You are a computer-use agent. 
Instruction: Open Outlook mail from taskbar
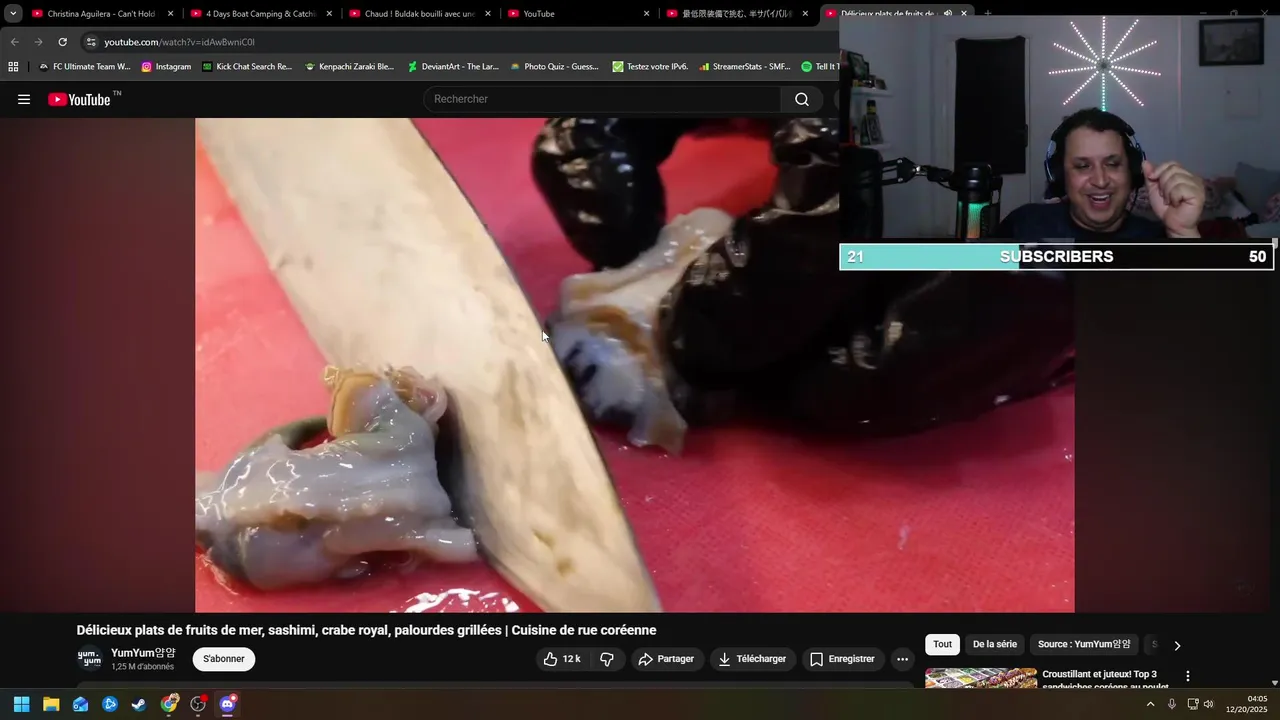80,704
